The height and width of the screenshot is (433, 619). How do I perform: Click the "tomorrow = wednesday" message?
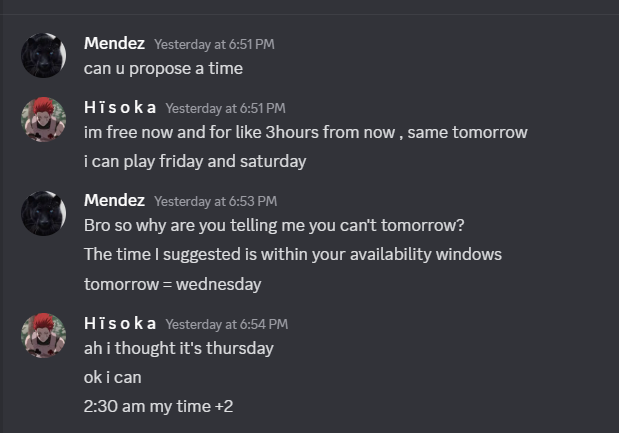[x=172, y=284]
